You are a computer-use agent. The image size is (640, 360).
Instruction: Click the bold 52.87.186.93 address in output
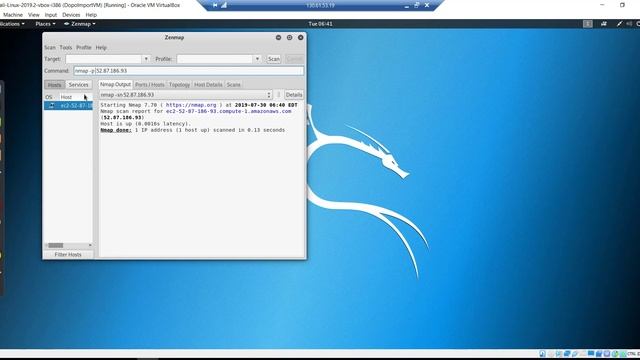click(123, 118)
